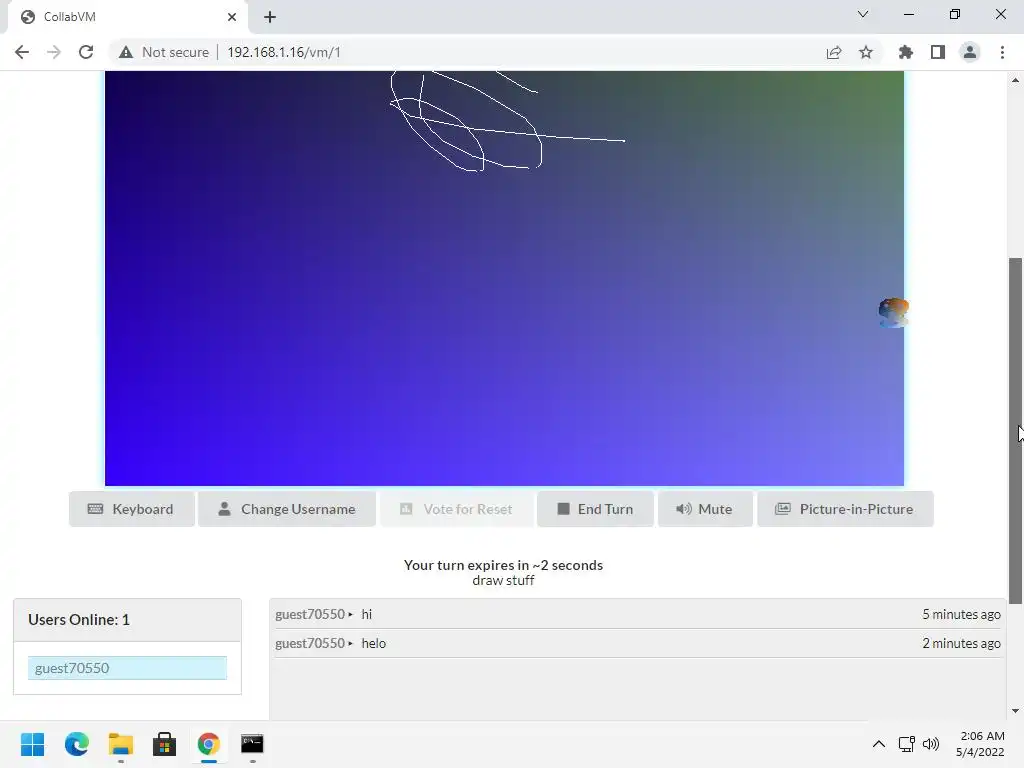Show hidden system tray icons
This screenshot has width=1024, height=768.
879,744
